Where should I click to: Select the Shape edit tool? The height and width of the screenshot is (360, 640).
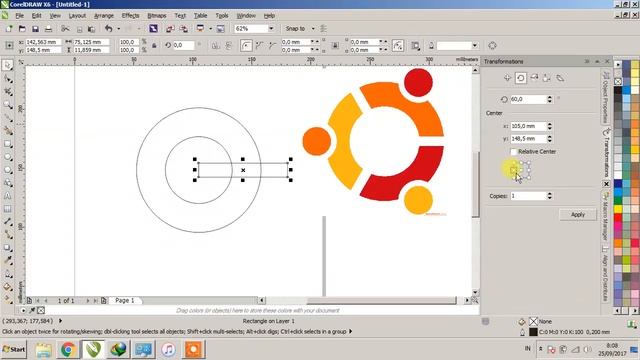pyautogui.click(x=7, y=78)
